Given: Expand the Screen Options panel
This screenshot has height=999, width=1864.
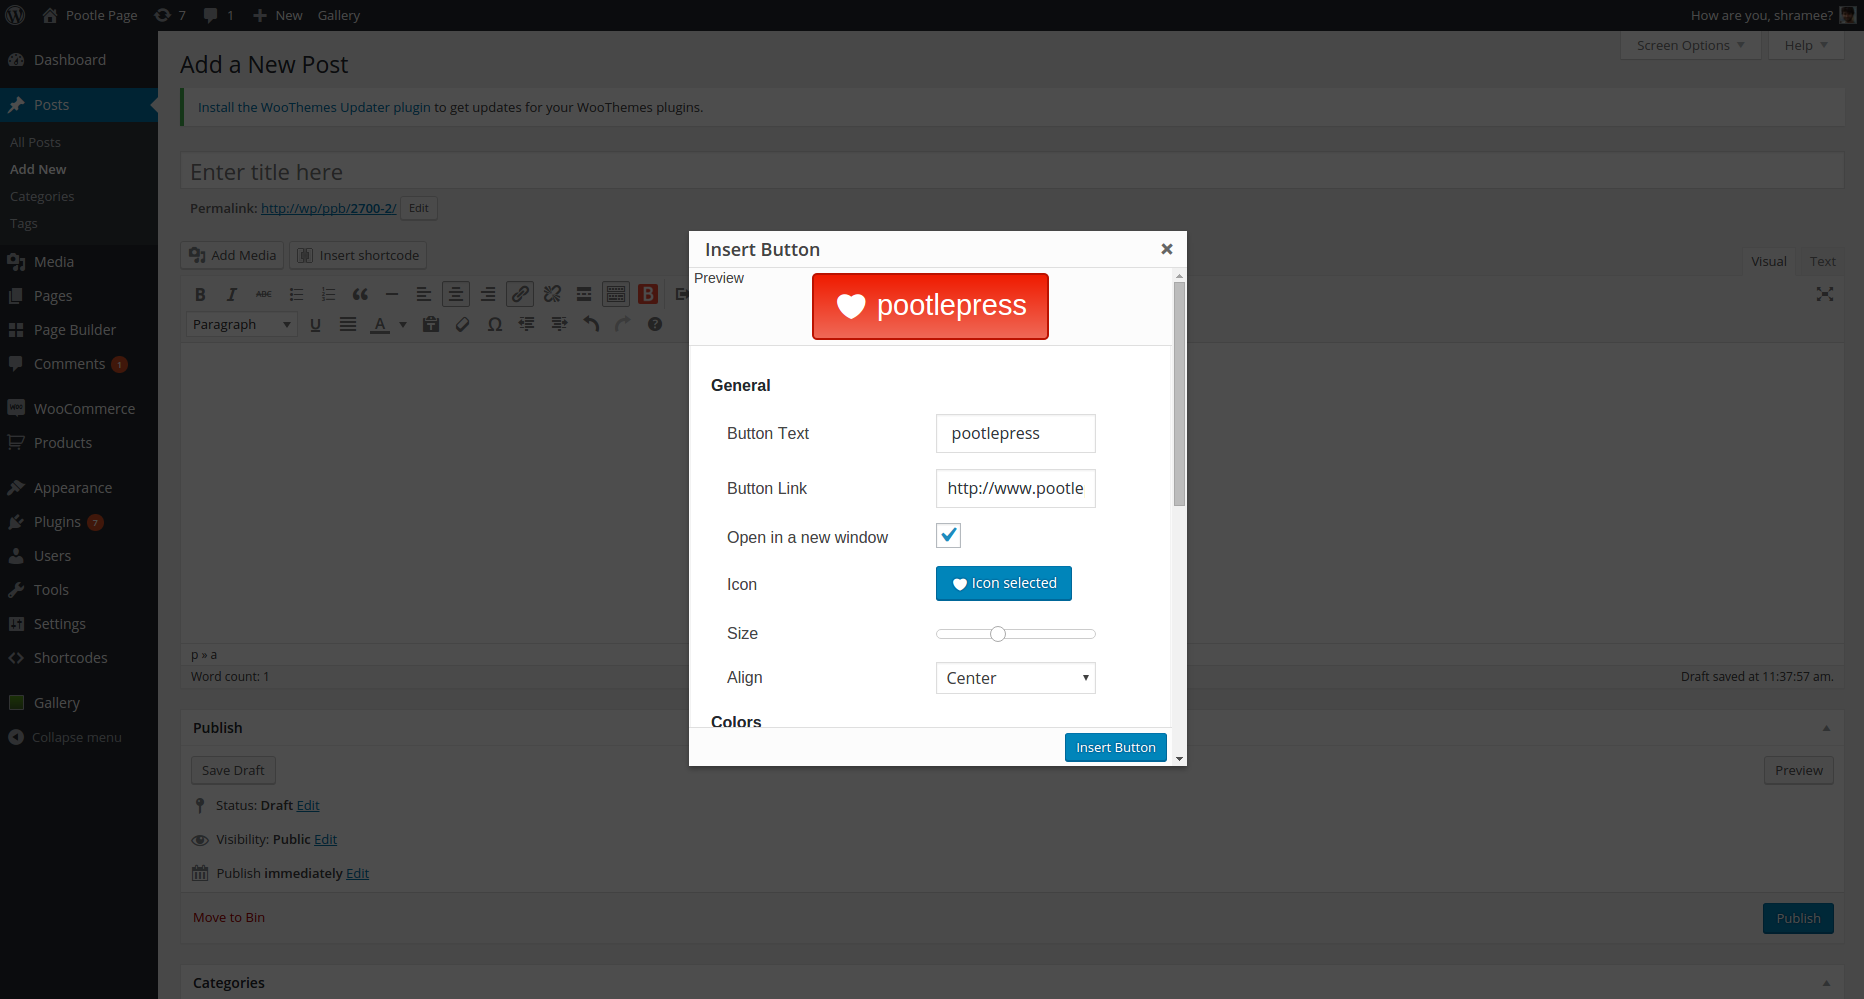Looking at the screenshot, I should click(x=1690, y=45).
